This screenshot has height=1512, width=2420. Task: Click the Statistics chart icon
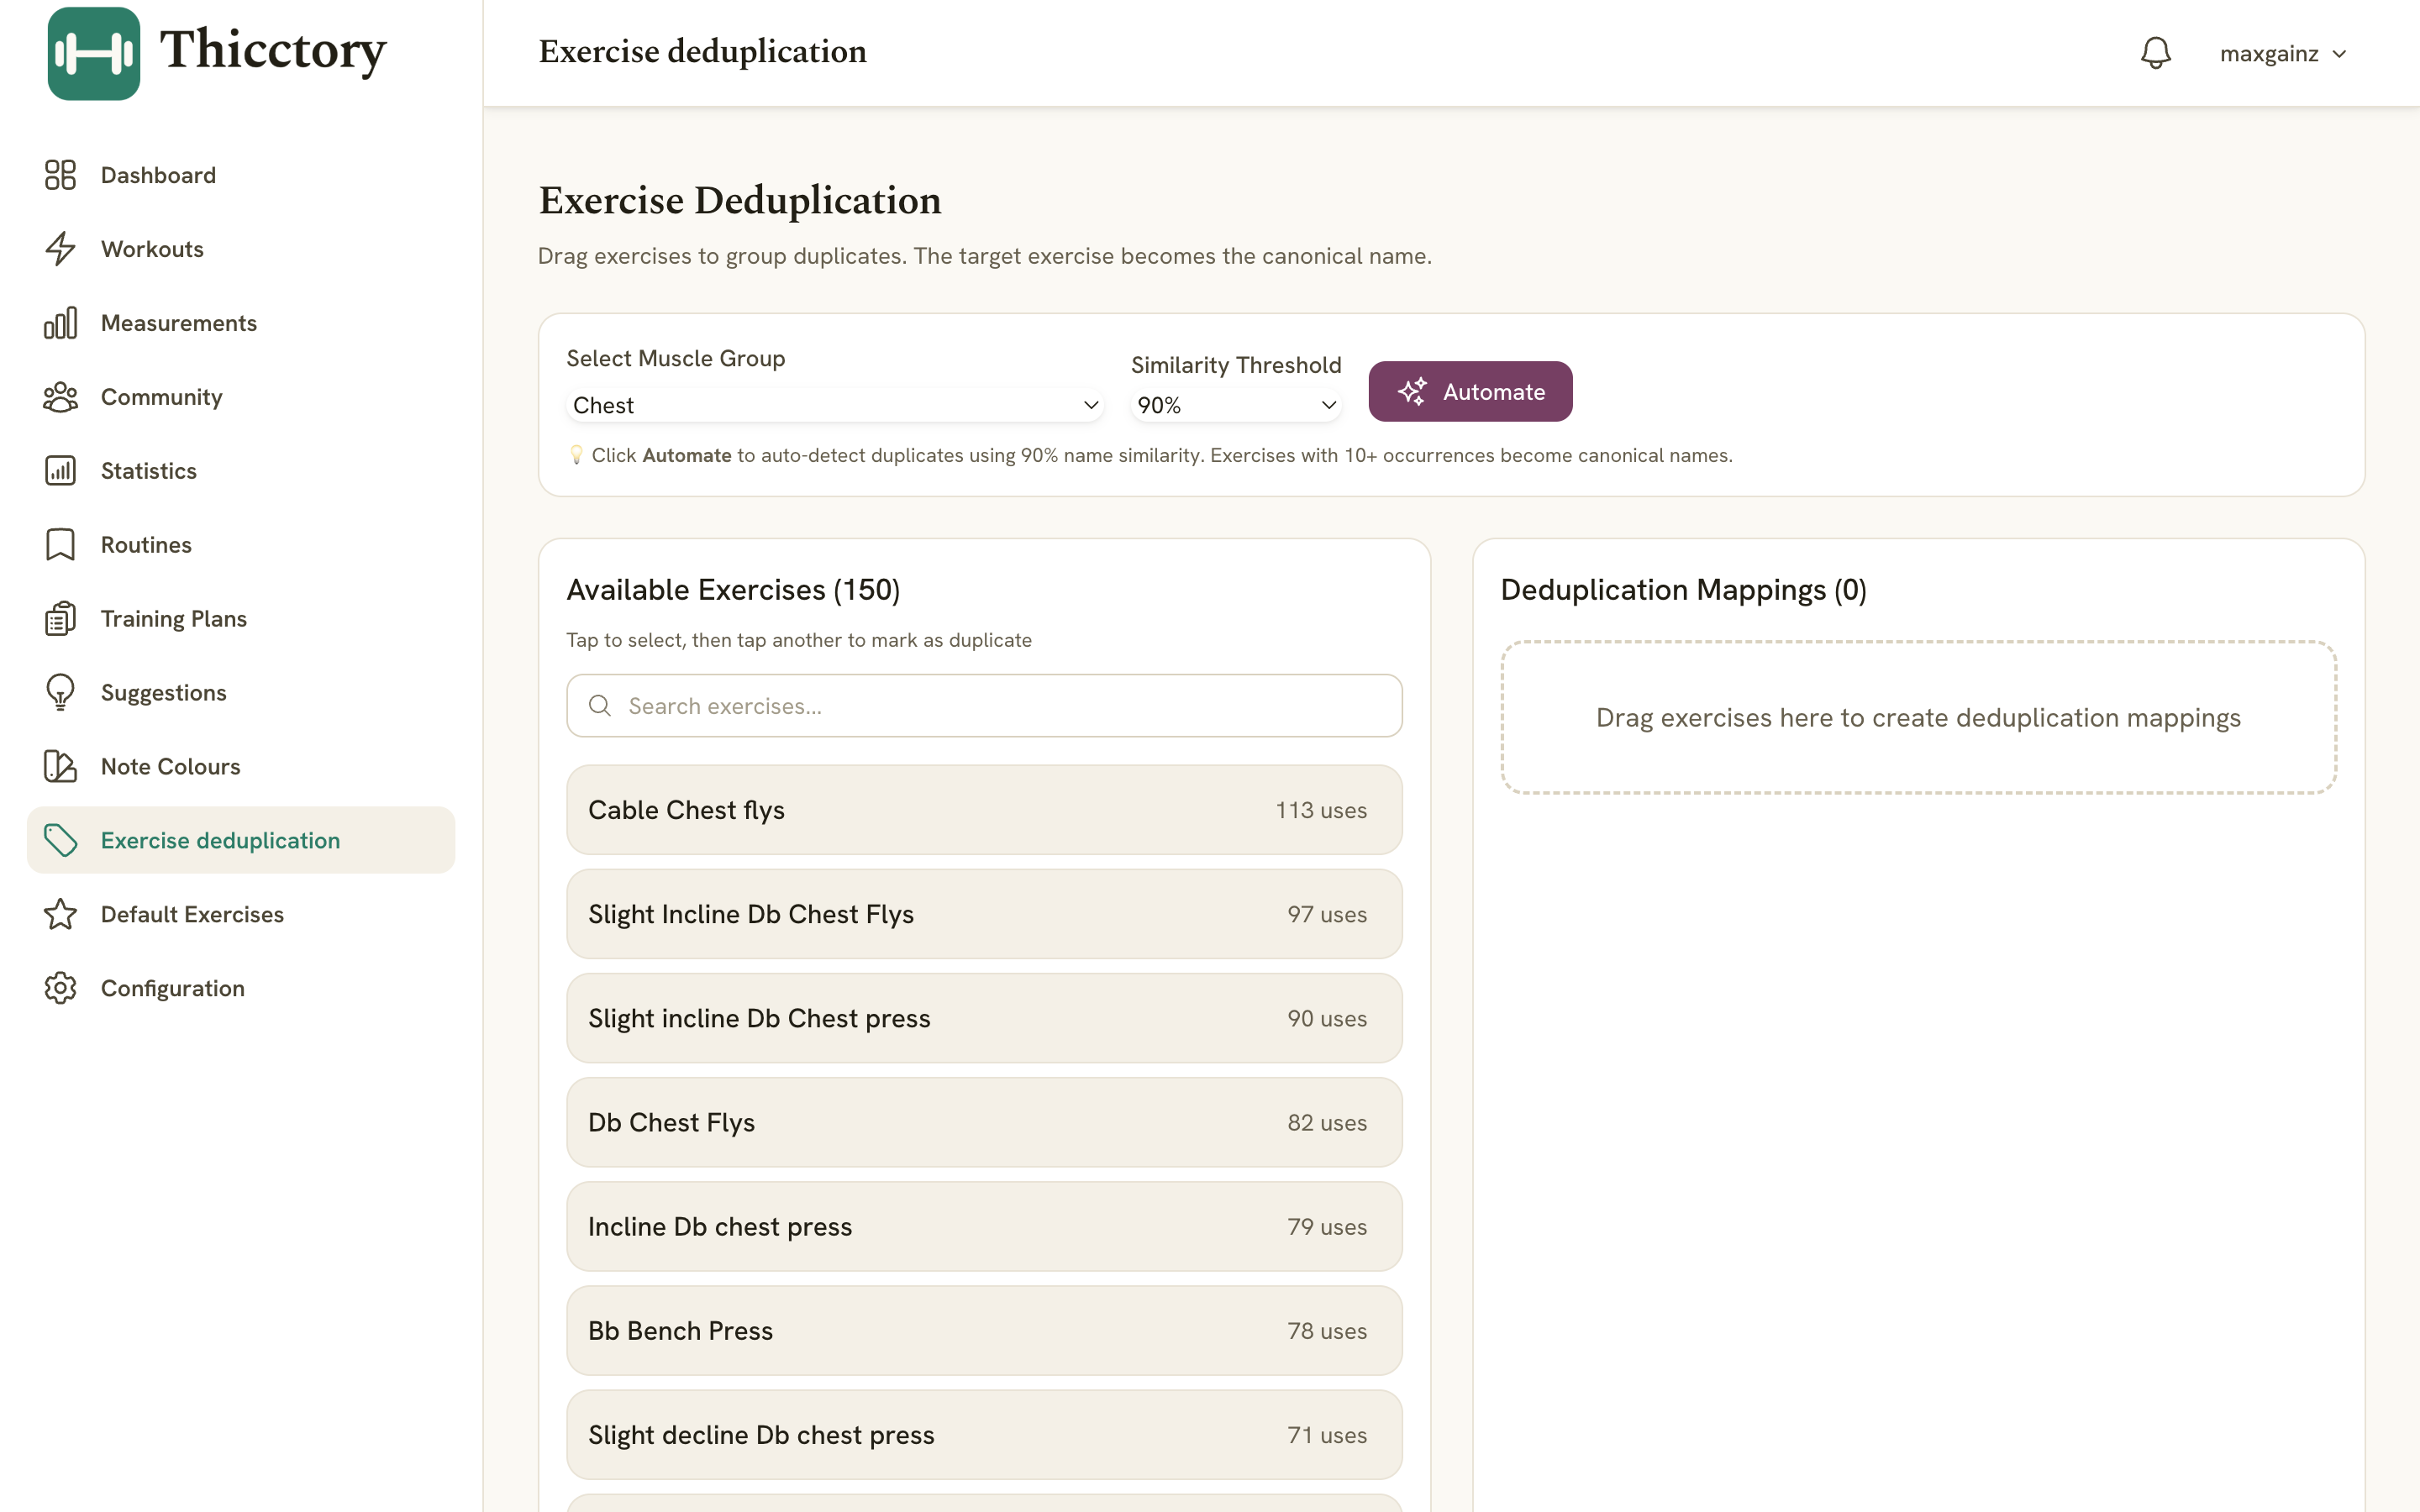coord(60,471)
